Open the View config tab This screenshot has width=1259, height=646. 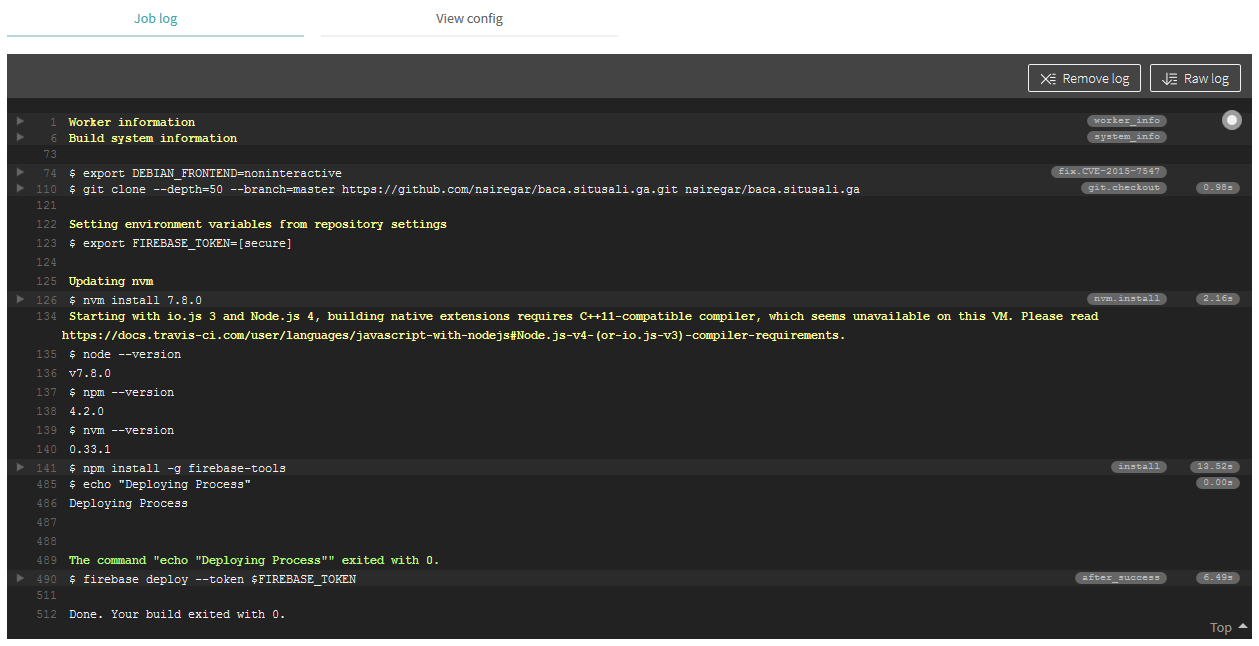pyautogui.click(x=469, y=19)
